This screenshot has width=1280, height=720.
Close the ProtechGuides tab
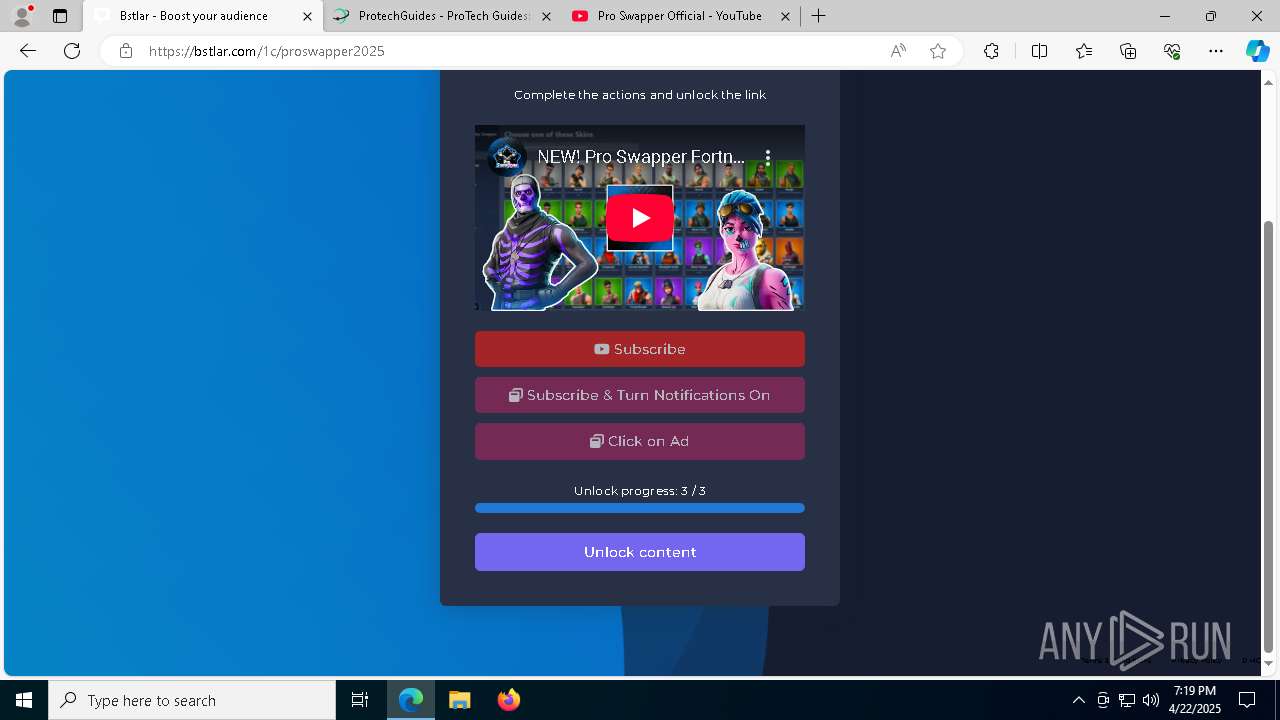point(546,16)
